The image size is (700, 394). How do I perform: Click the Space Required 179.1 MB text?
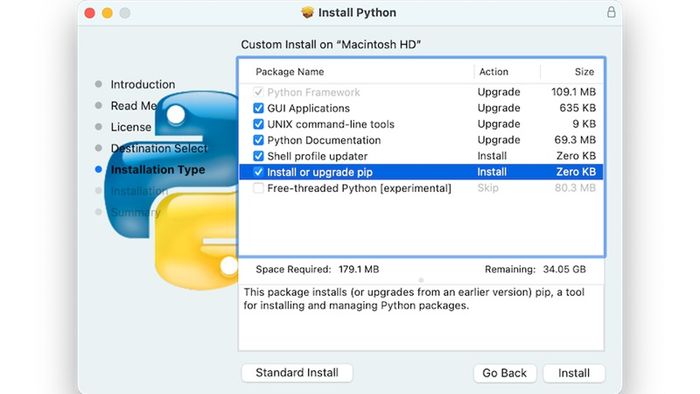tap(317, 270)
